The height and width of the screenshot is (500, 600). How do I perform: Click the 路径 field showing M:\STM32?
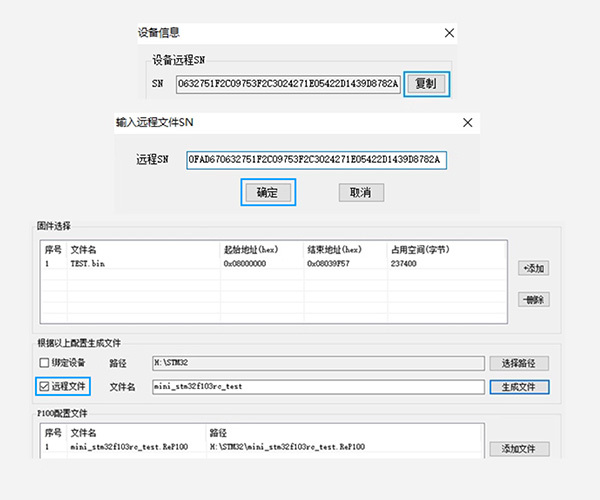[x=316, y=362]
